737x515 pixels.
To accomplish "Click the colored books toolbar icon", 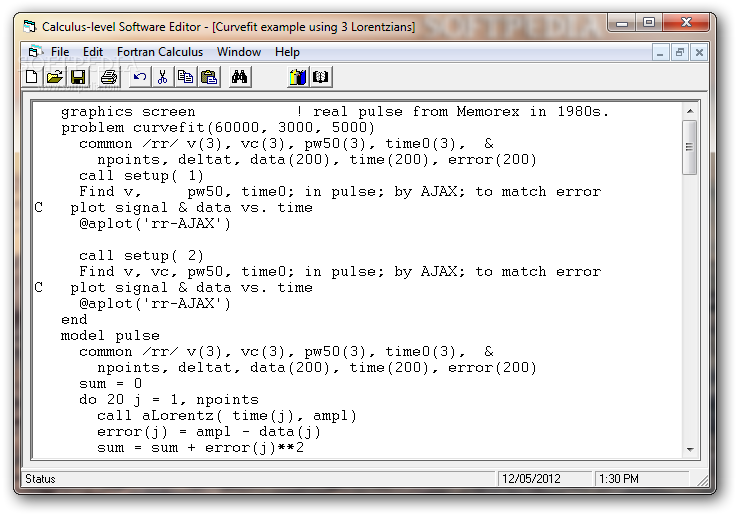I will click(298, 77).
